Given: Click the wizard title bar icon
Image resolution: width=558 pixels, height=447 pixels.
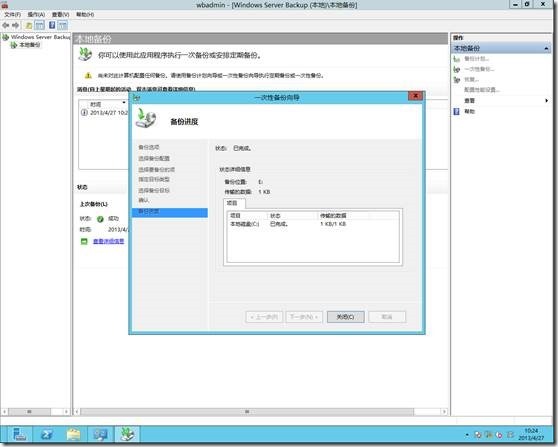Looking at the screenshot, I should pyautogui.click(x=136, y=97).
